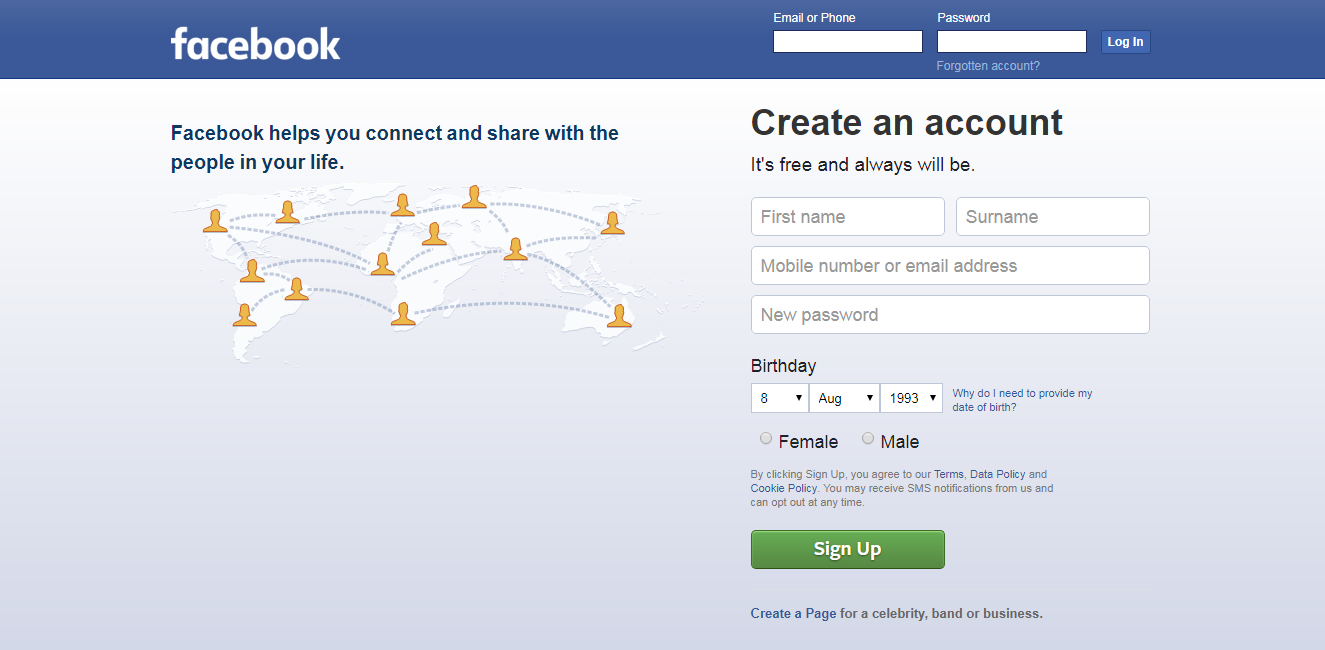
Task: Open the birthday year dropdown showing 1993
Action: click(911, 398)
